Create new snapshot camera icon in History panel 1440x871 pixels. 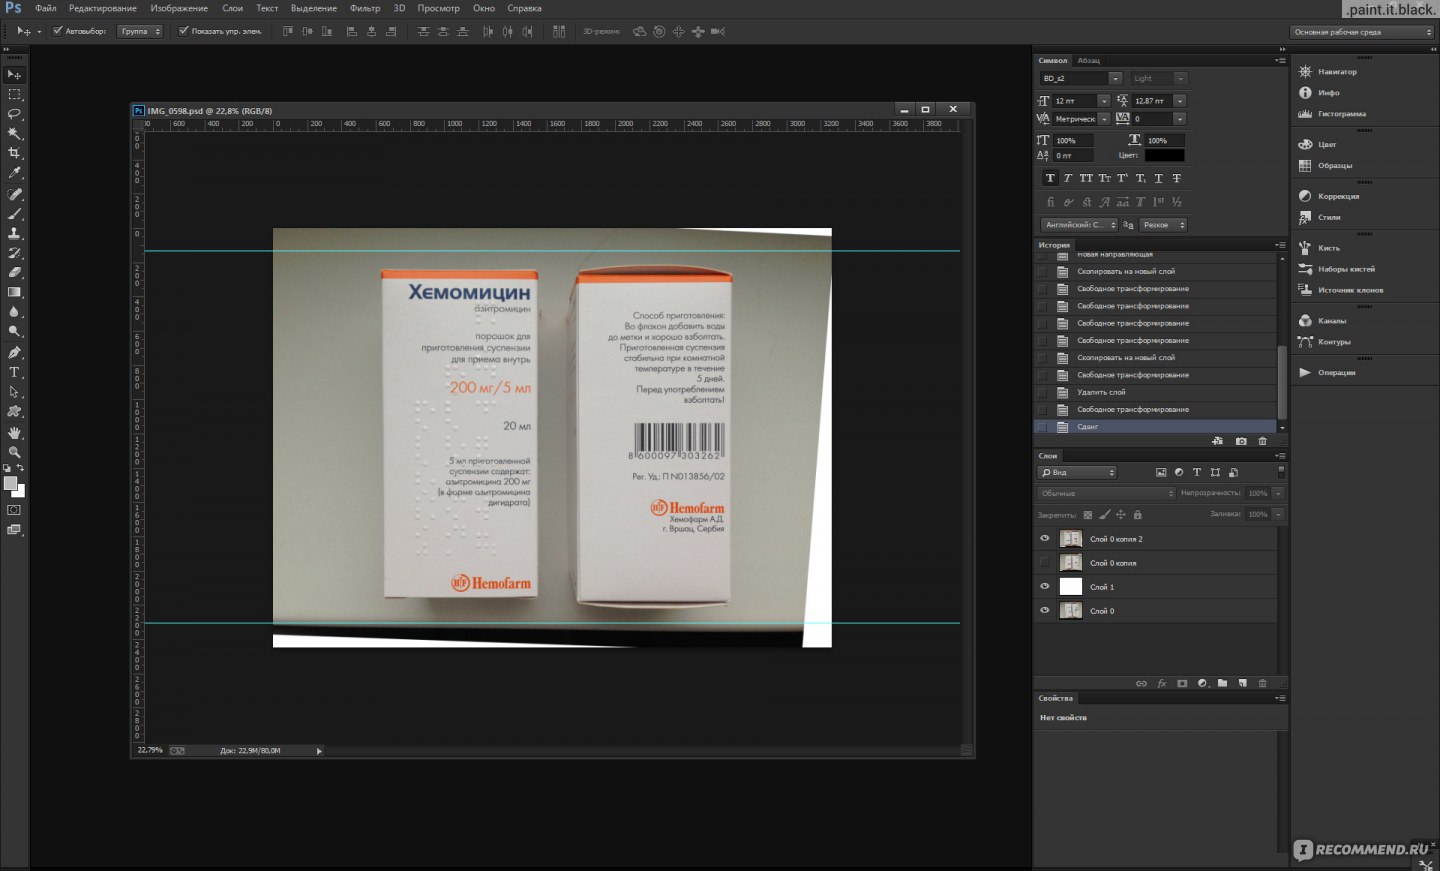[1241, 441]
